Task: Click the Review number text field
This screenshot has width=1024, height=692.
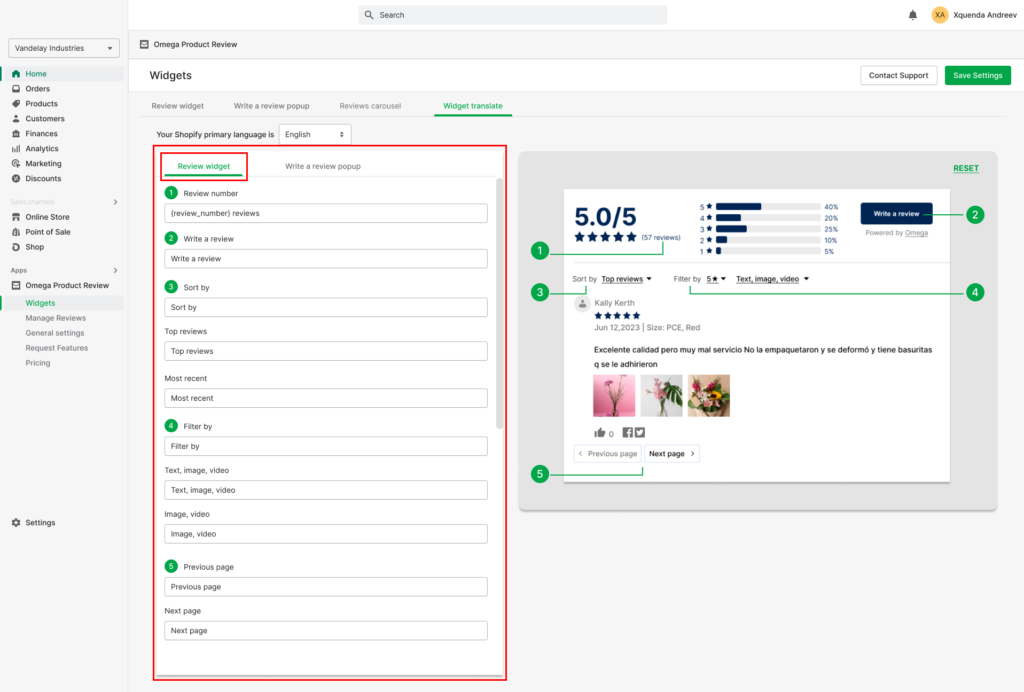Action: click(x=326, y=213)
